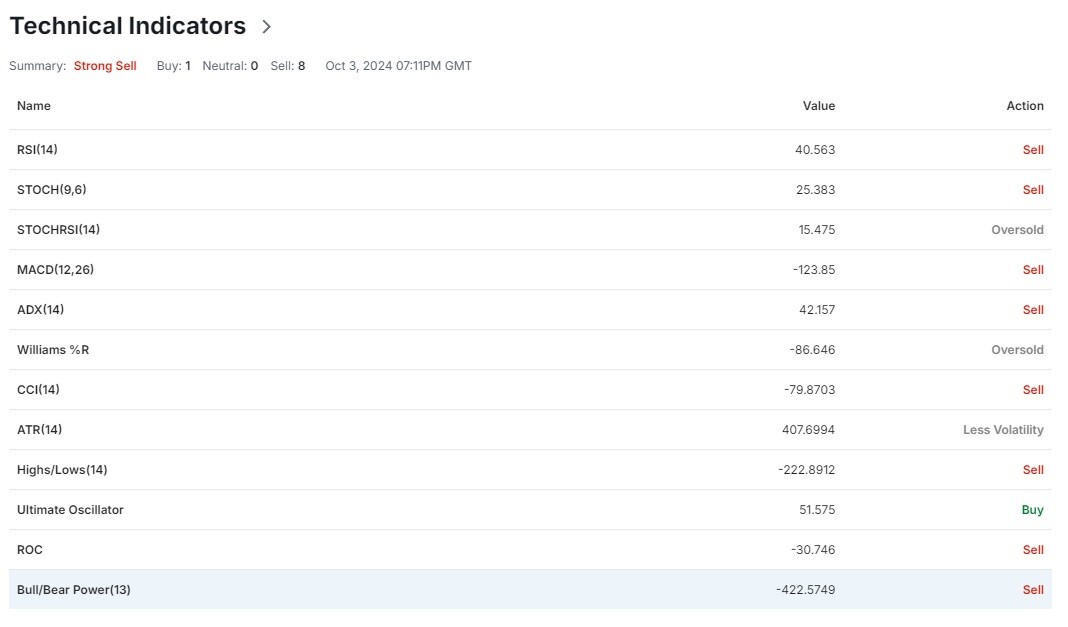Click the Strong Sell summary label
1068x627 pixels.
pyautogui.click(x=105, y=66)
